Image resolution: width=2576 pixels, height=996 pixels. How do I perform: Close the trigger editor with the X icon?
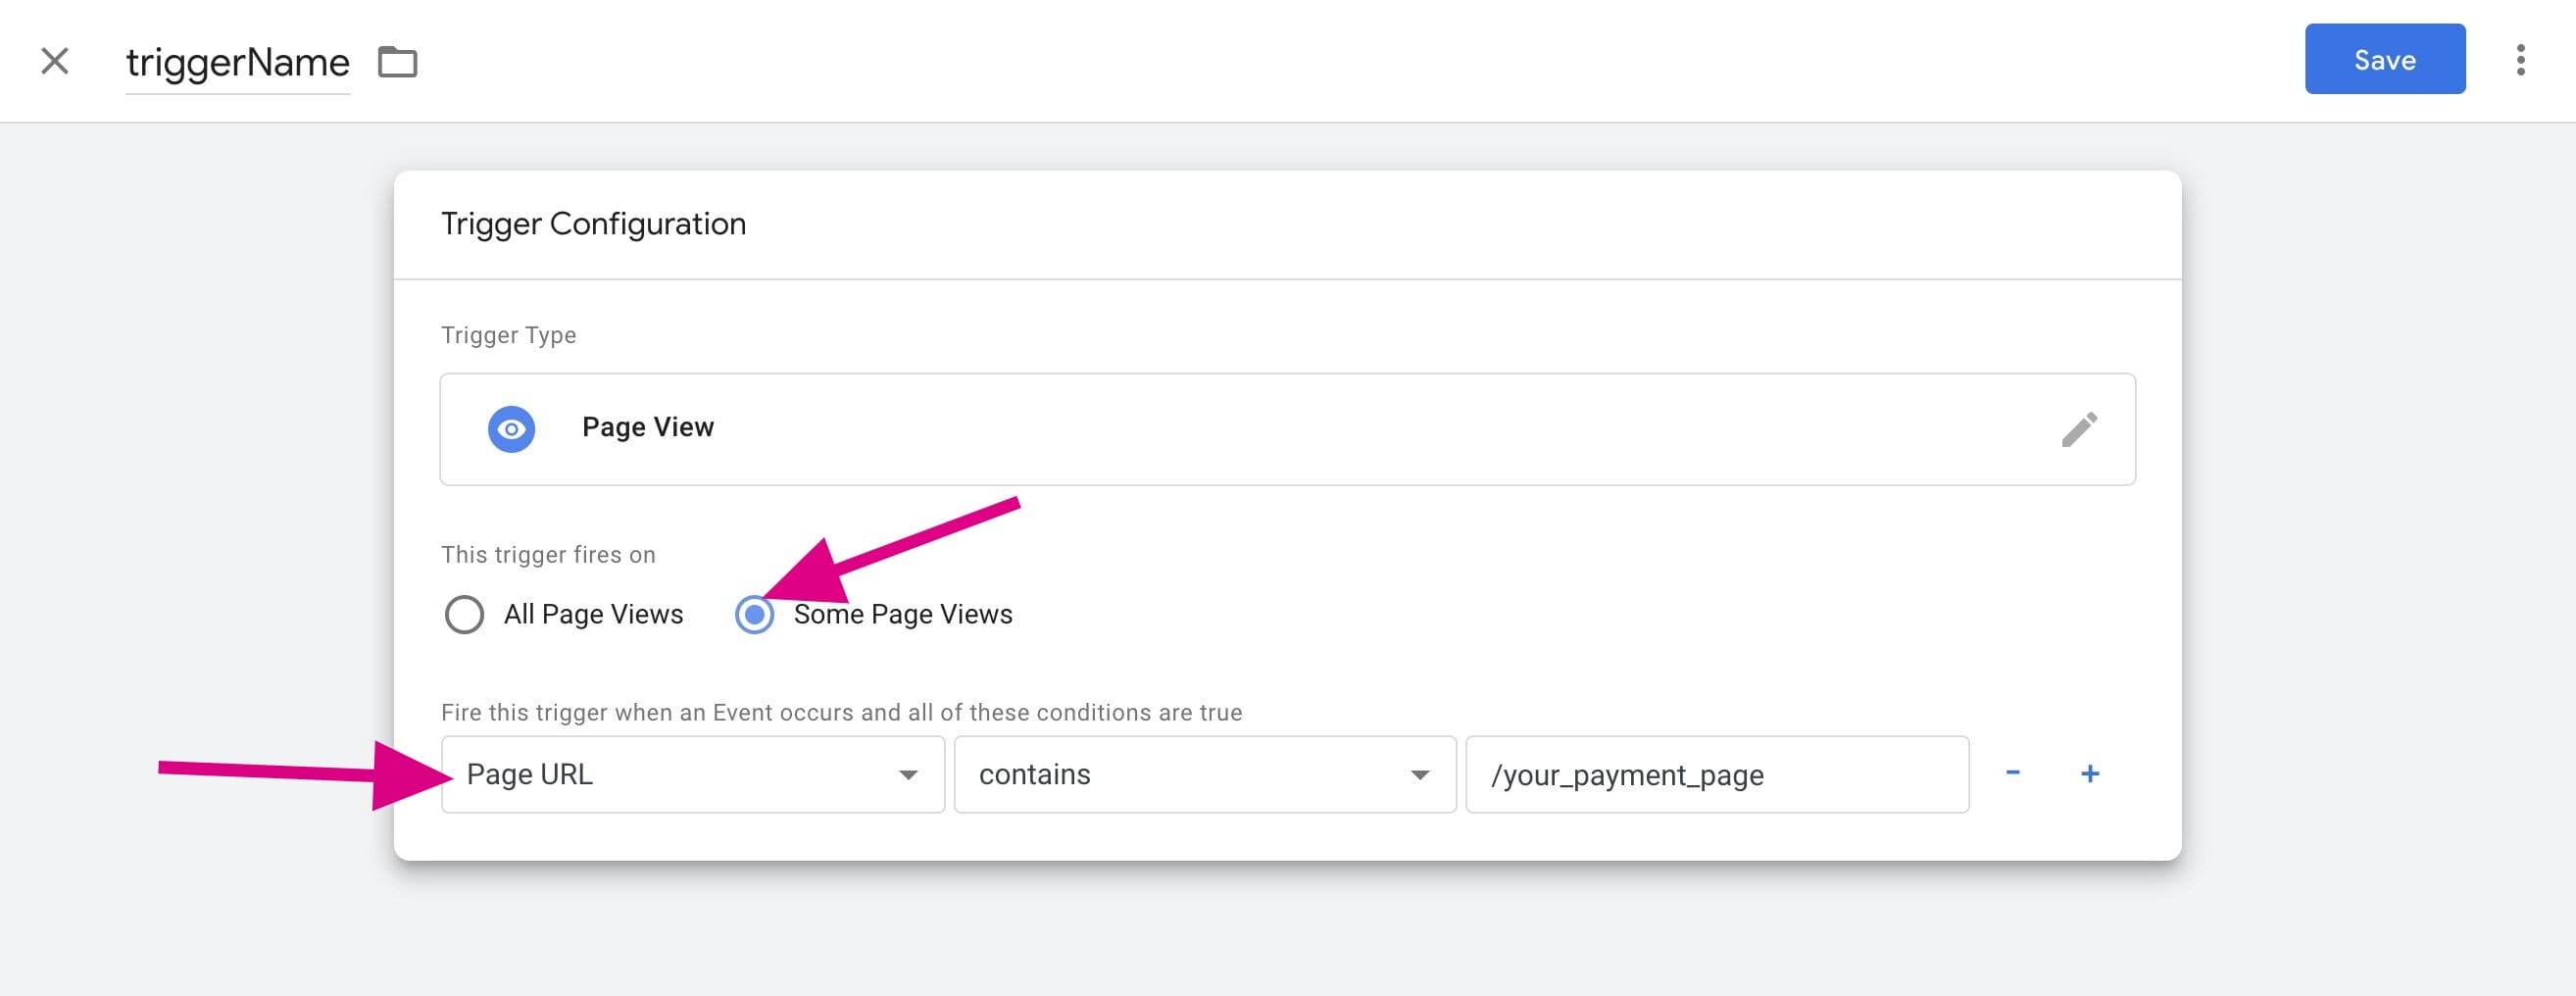click(55, 61)
